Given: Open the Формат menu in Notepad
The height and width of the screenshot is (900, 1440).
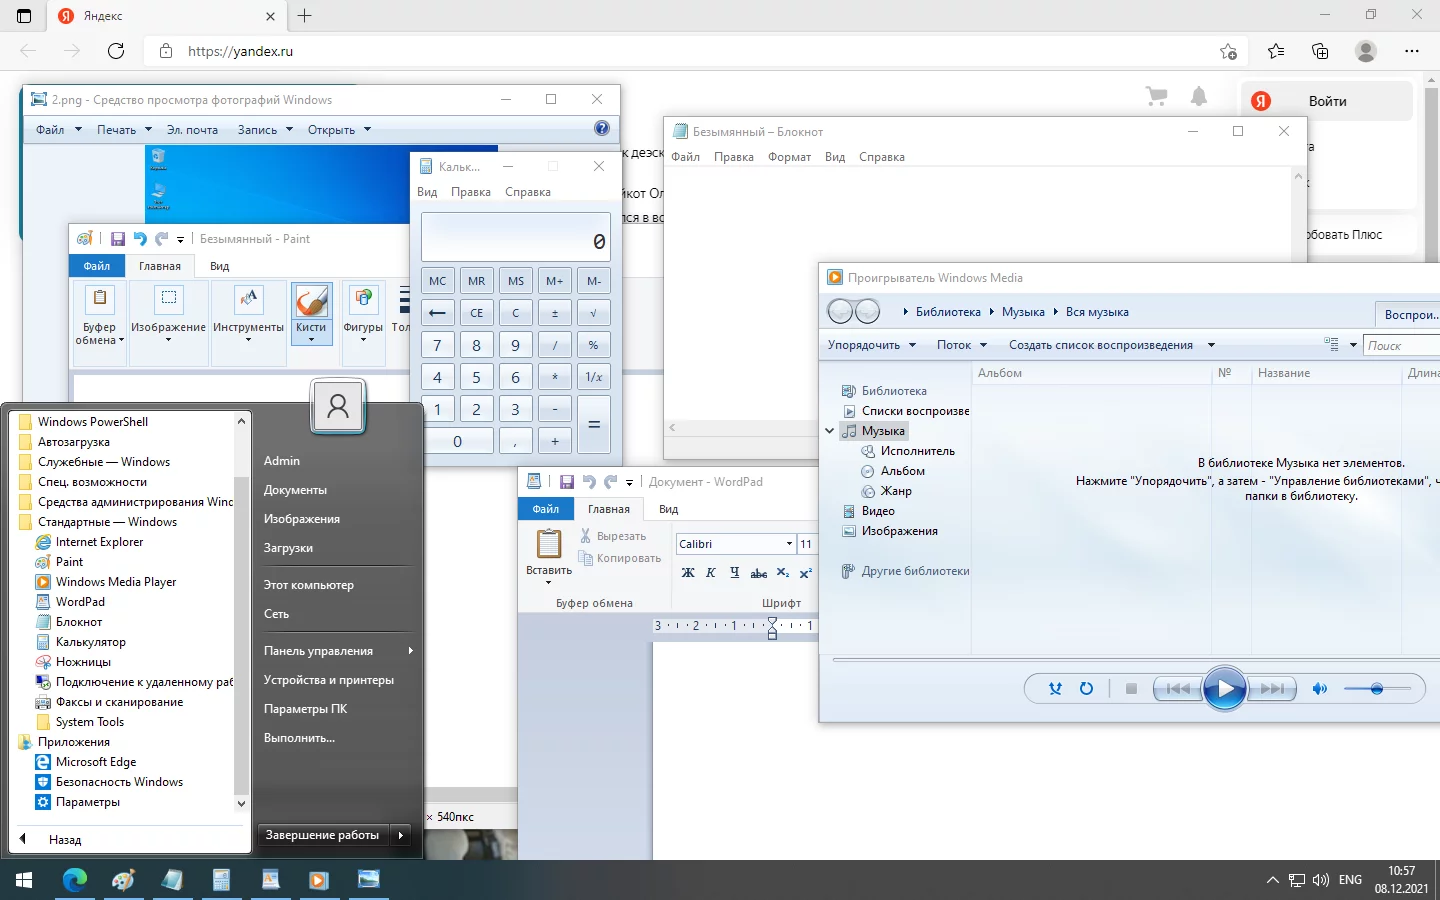Looking at the screenshot, I should pos(789,157).
